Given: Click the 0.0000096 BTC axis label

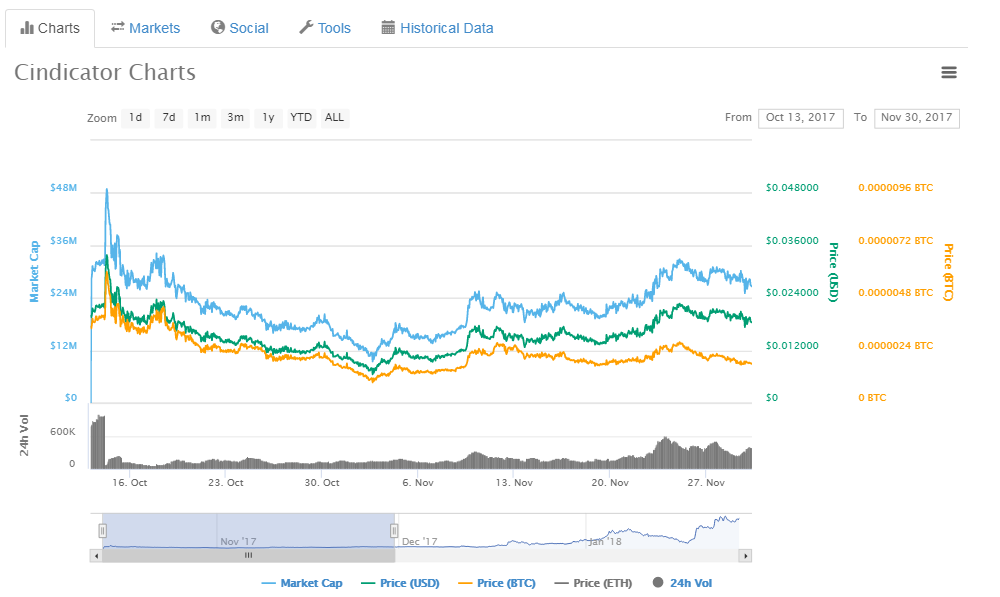Looking at the screenshot, I should click(895, 188).
